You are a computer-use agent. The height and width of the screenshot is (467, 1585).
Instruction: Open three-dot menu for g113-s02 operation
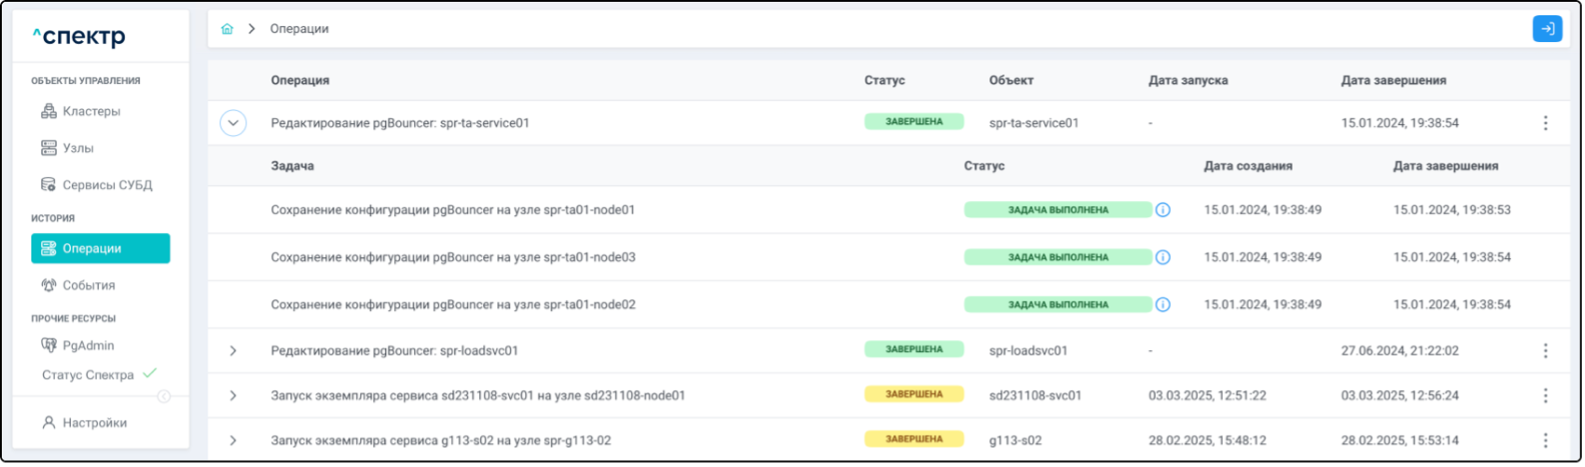pos(1545,440)
